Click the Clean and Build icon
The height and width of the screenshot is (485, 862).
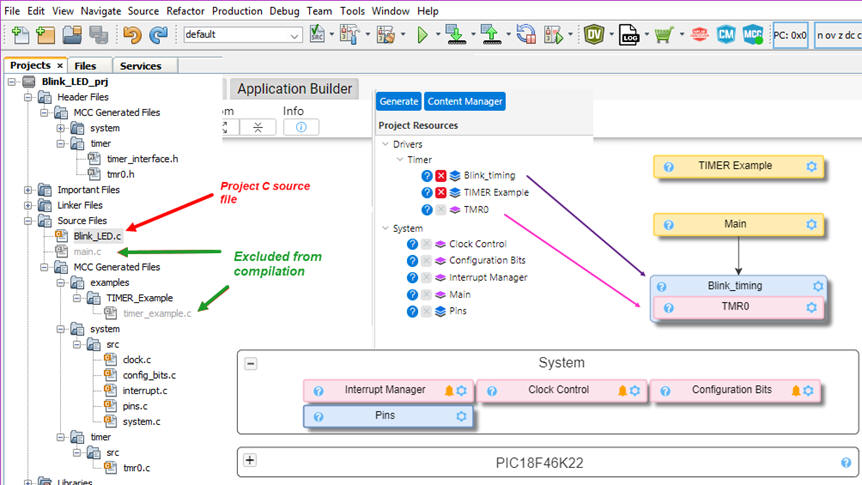pos(385,35)
